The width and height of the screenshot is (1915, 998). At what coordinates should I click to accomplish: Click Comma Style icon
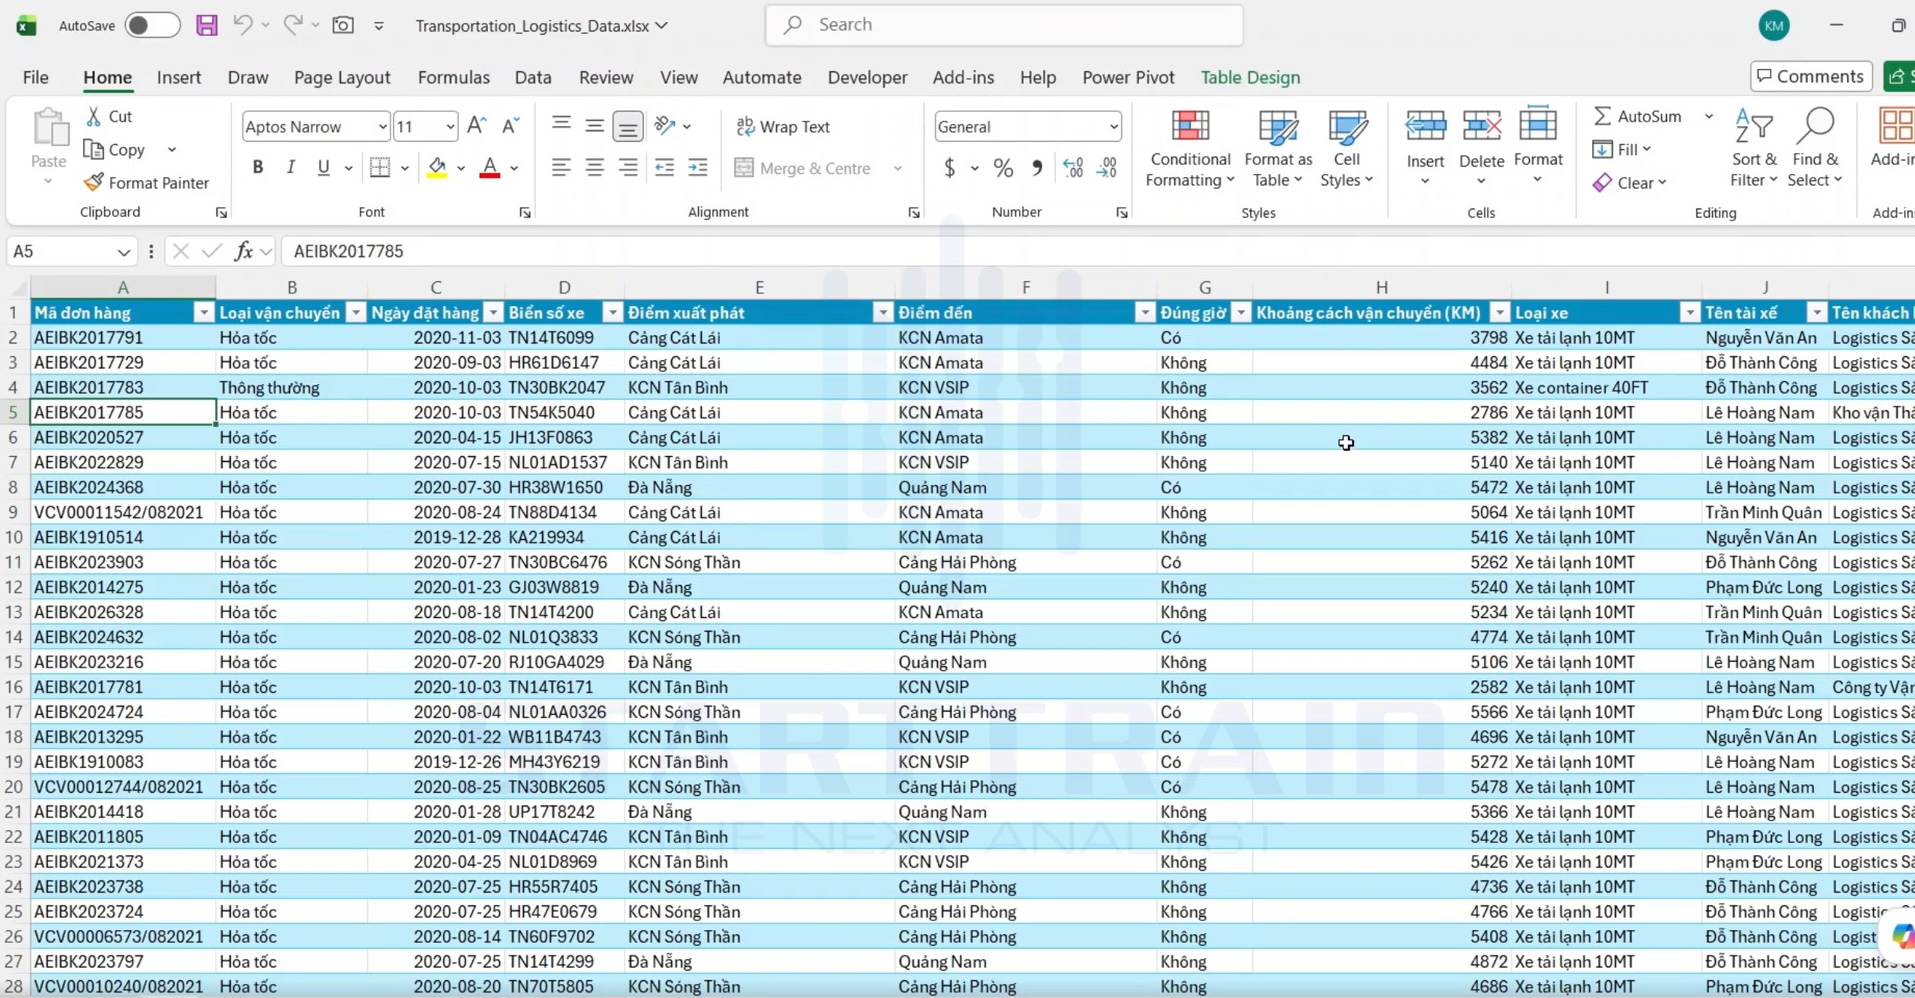click(x=1037, y=168)
